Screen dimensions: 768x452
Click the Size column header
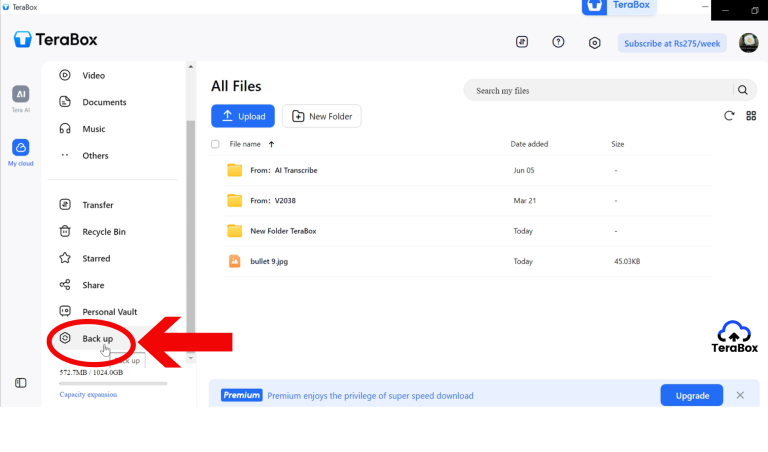click(x=618, y=144)
